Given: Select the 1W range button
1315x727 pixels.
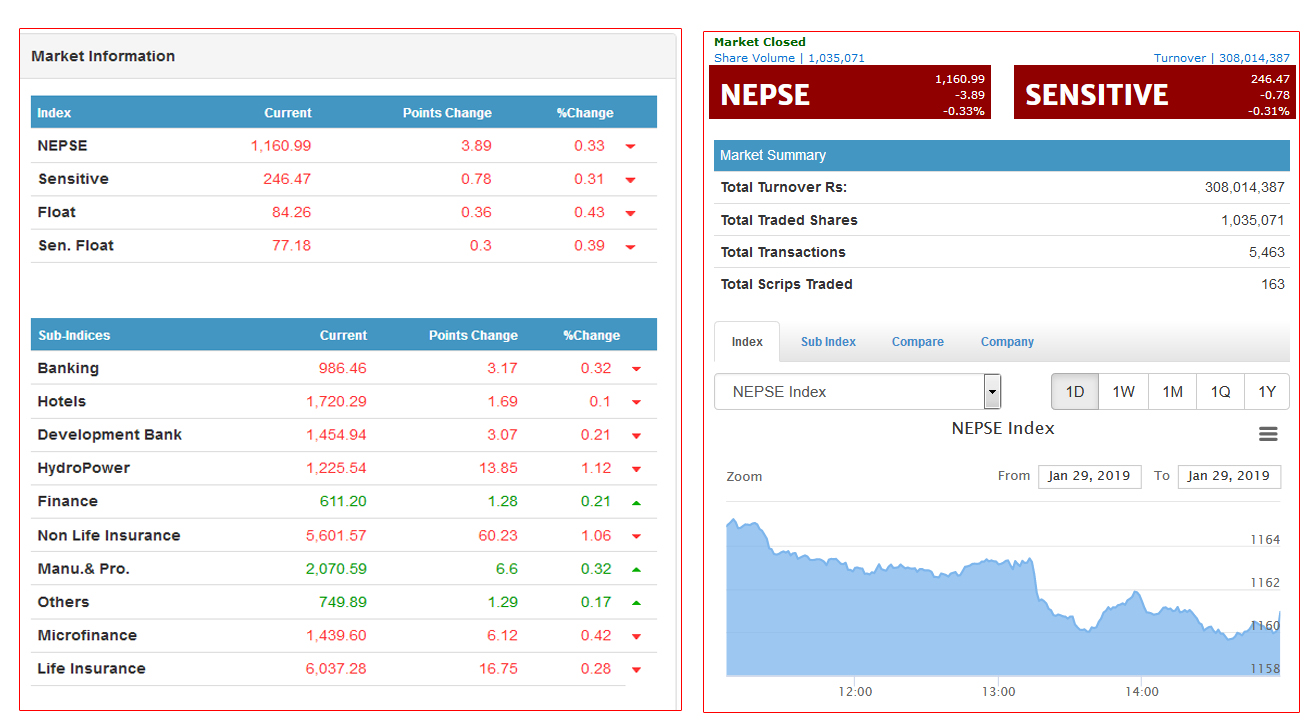Looking at the screenshot, I should (1124, 392).
